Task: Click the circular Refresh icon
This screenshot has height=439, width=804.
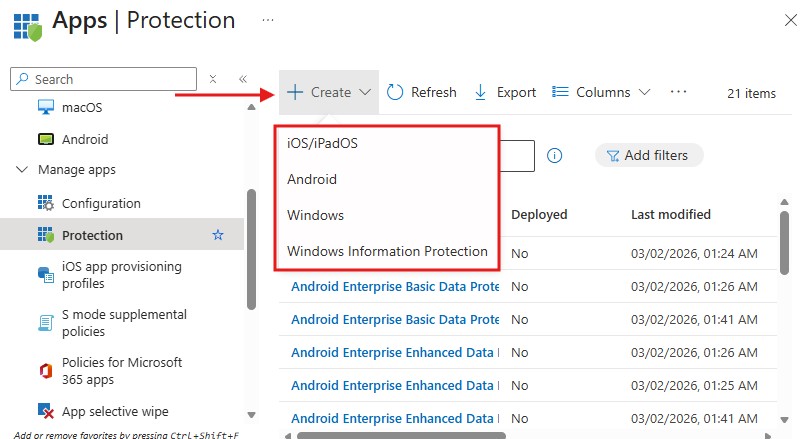Action: [x=395, y=92]
